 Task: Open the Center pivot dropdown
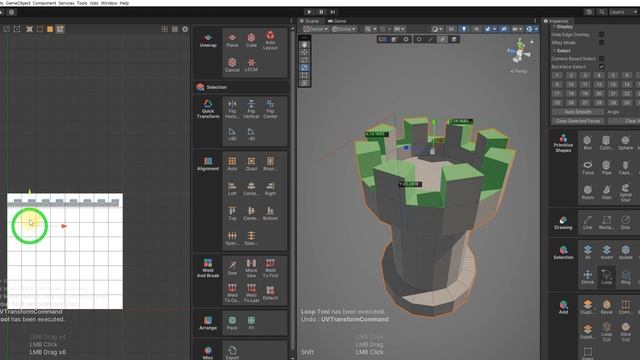pyautogui.click(x=316, y=29)
